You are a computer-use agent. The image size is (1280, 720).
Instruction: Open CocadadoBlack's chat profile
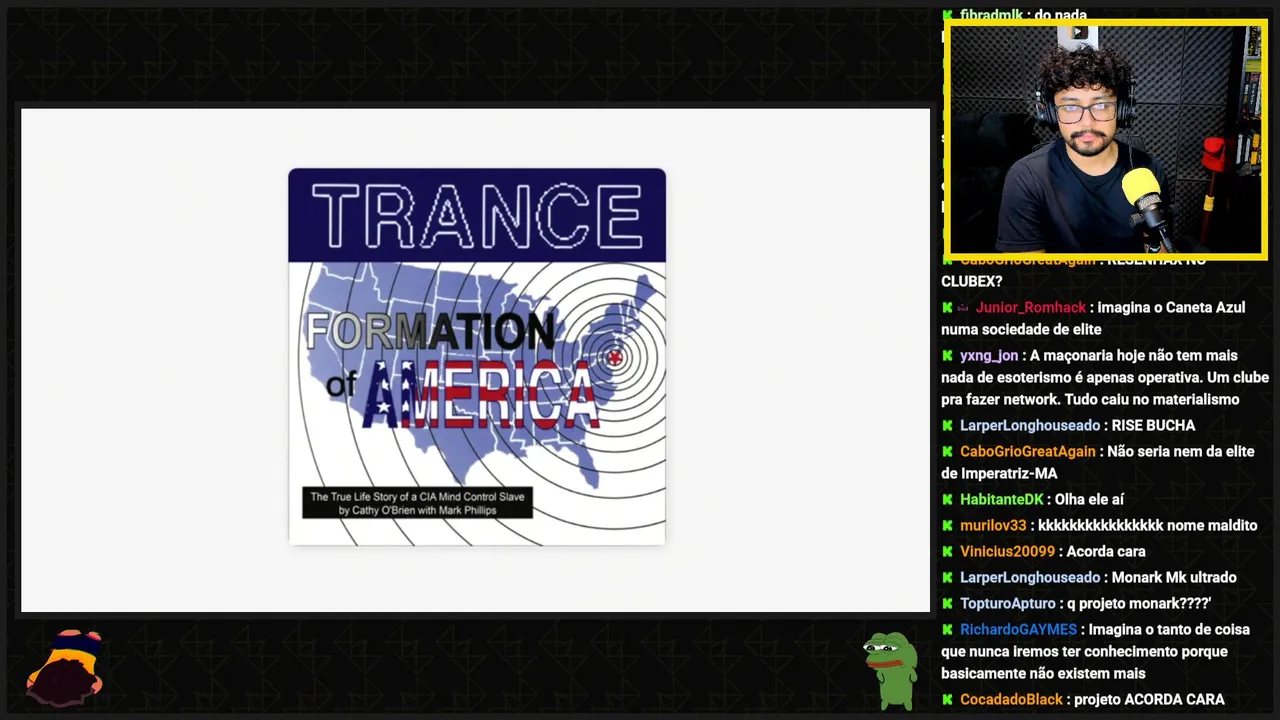[1011, 699]
